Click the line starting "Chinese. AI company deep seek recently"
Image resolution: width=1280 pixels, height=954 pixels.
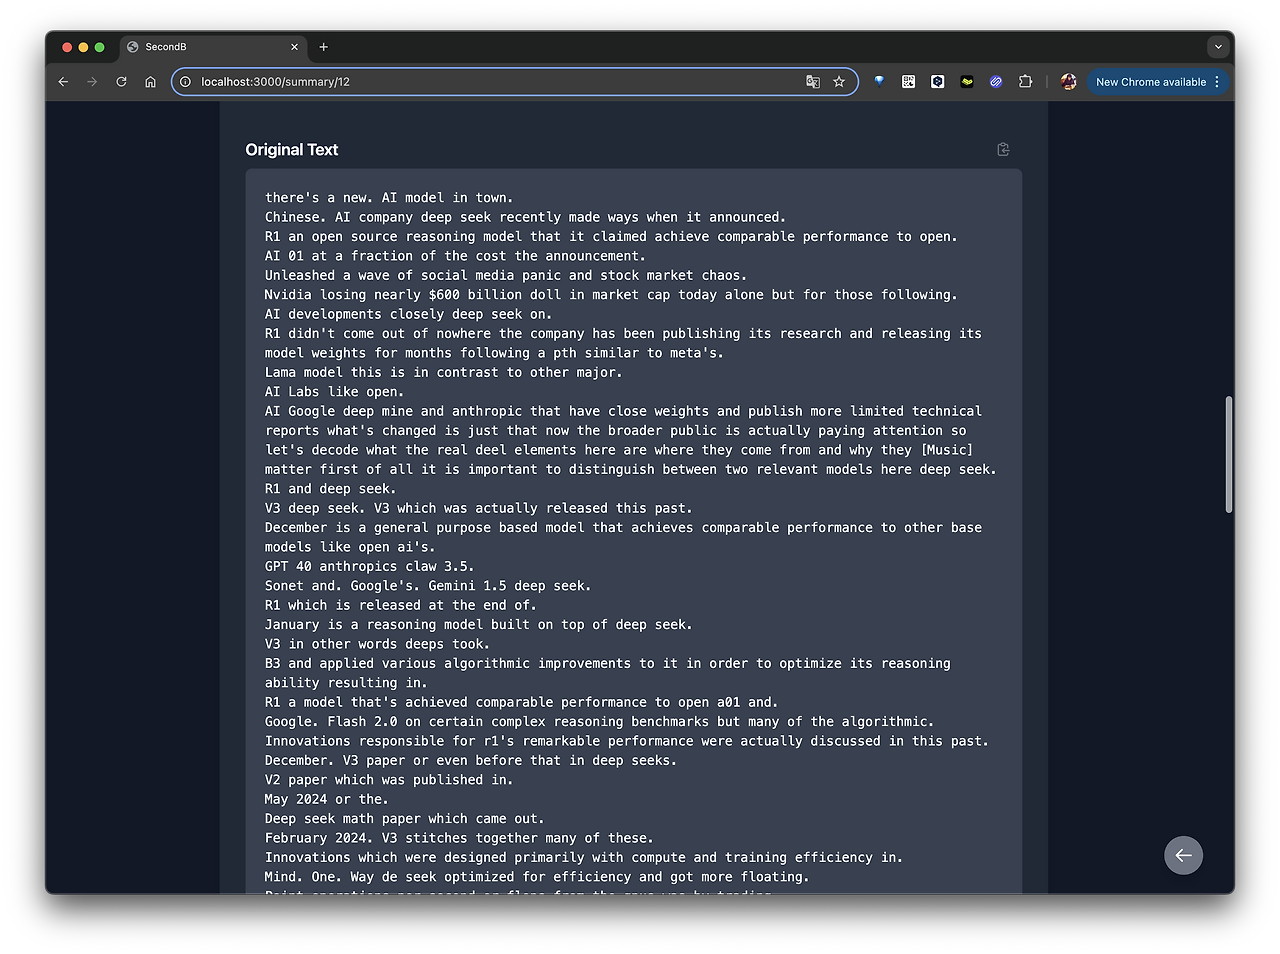525,217
